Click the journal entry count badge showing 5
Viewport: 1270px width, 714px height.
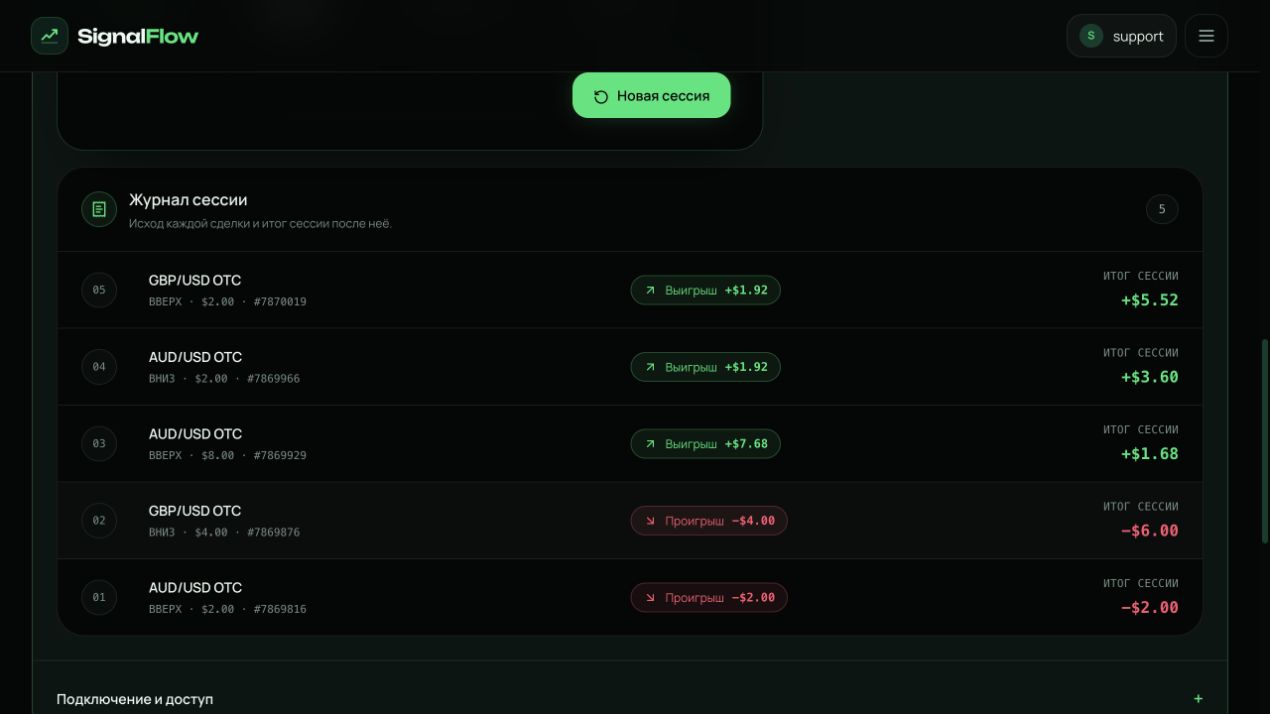click(x=1161, y=209)
